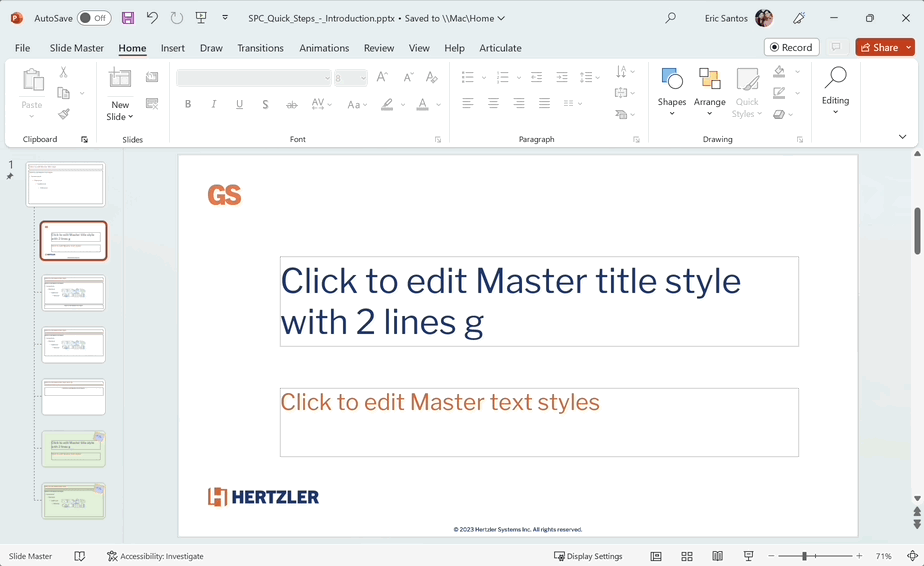This screenshot has height=566, width=924.
Task: Open the Shapes gallery
Action: (672, 86)
